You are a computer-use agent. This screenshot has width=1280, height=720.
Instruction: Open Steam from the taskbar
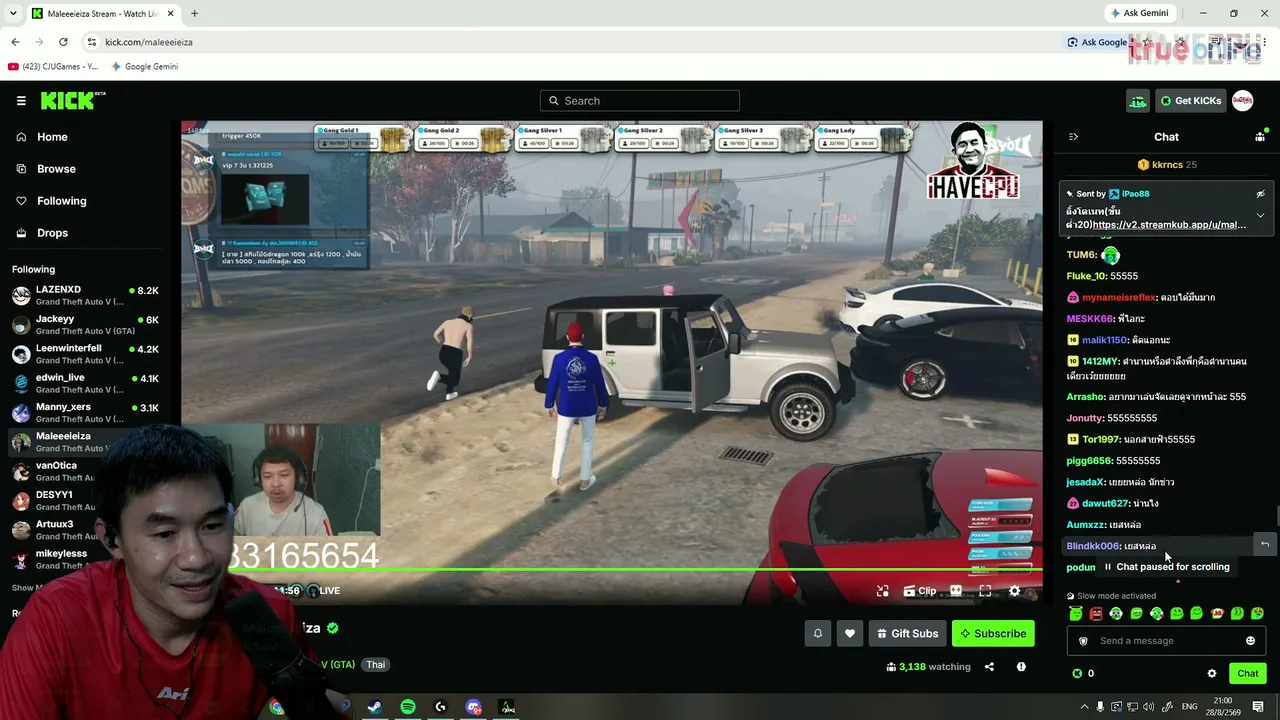(x=374, y=707)
